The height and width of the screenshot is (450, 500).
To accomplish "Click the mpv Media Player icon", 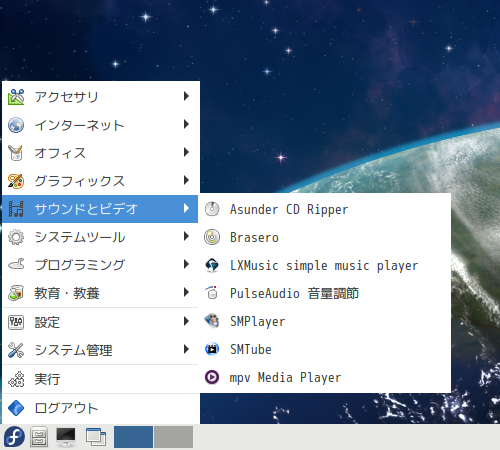I will tap(212, 377).
